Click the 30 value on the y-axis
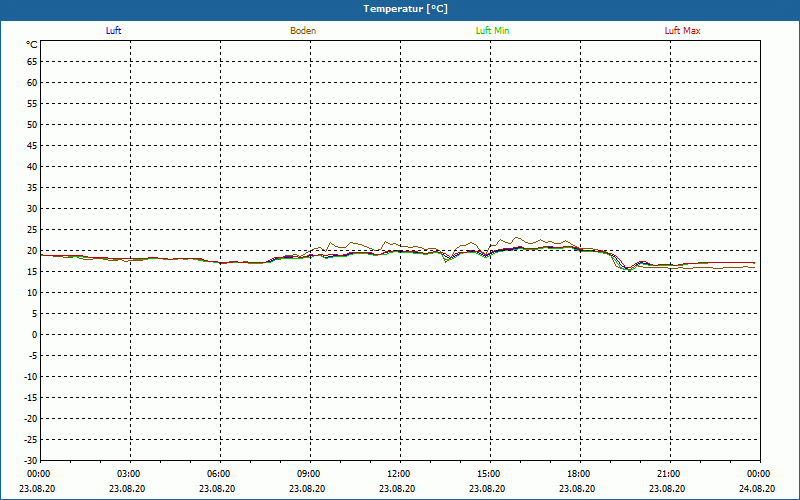 pyautogui.click(x=32, y=209)
